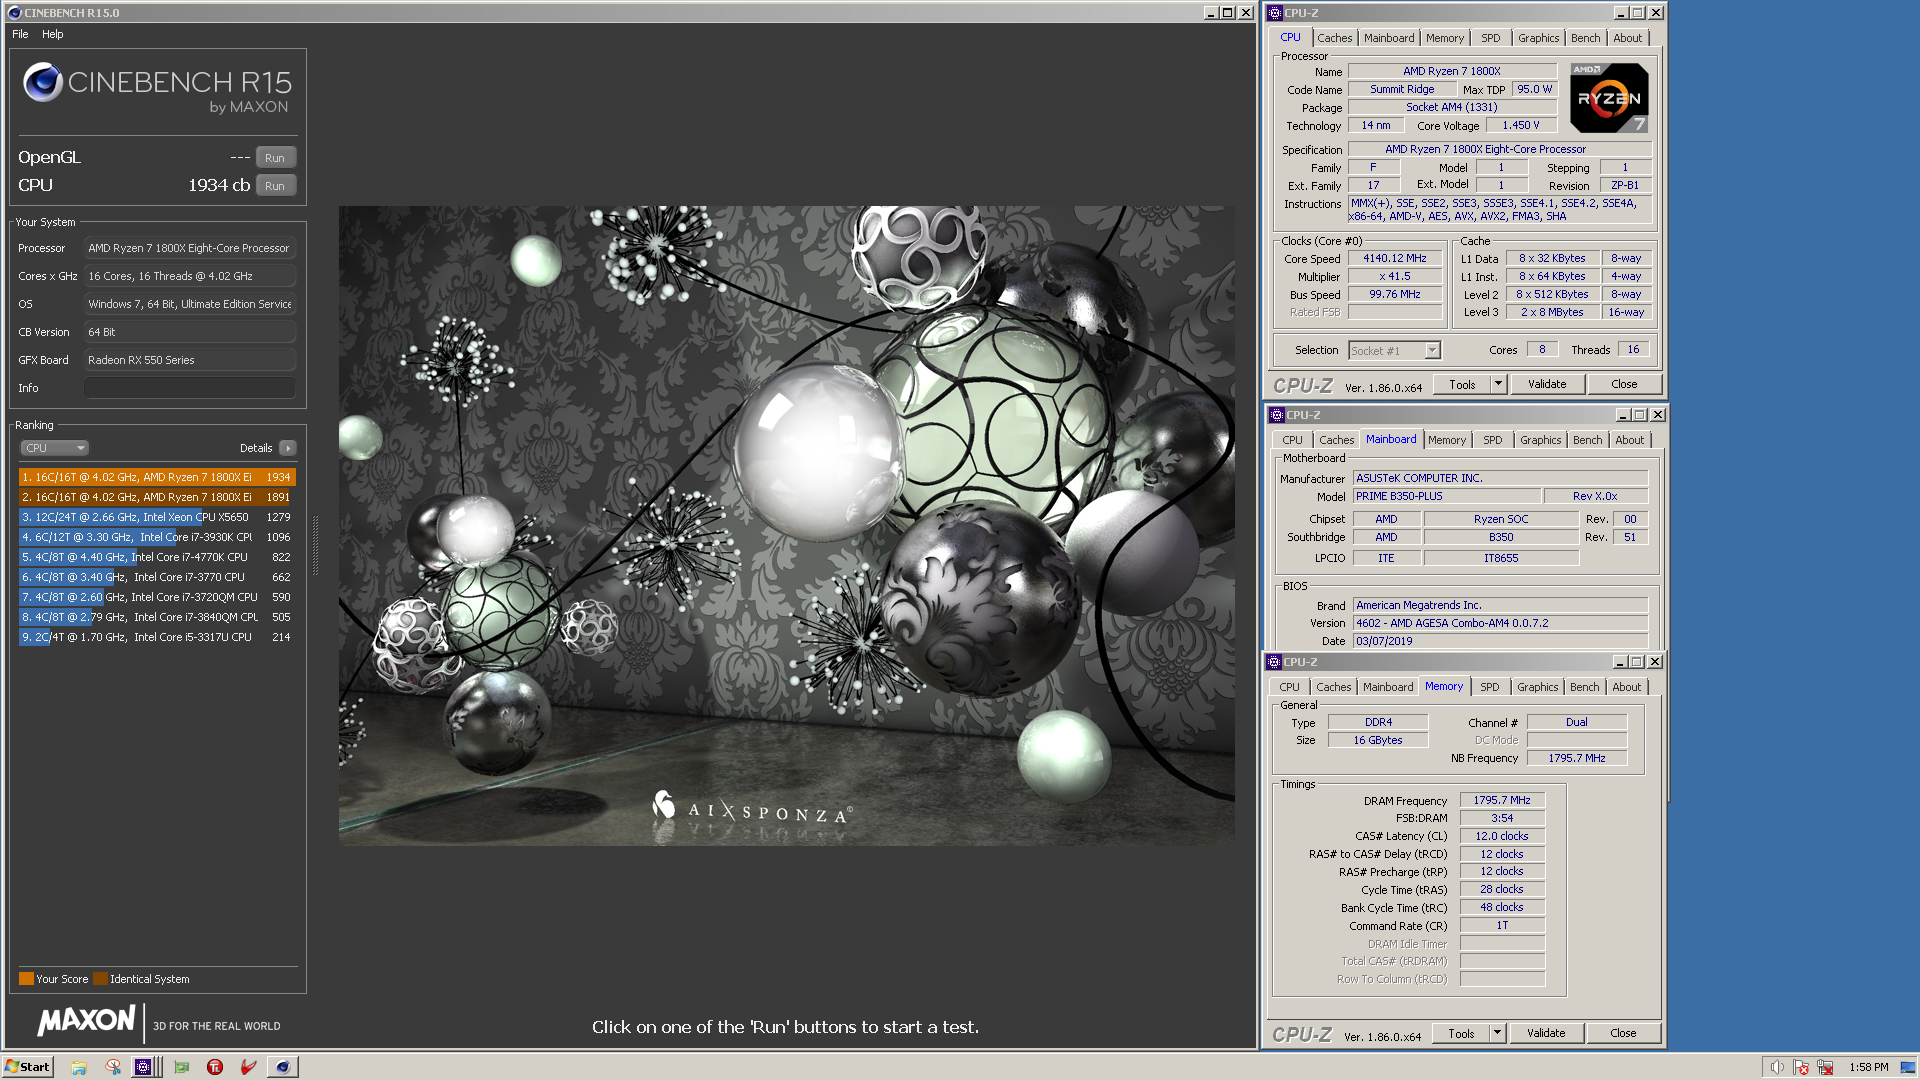This screenshot has width=1920, height=1080.
Task: Select the Core i7-3930K ranking row
Action: (x=157, y=537)
